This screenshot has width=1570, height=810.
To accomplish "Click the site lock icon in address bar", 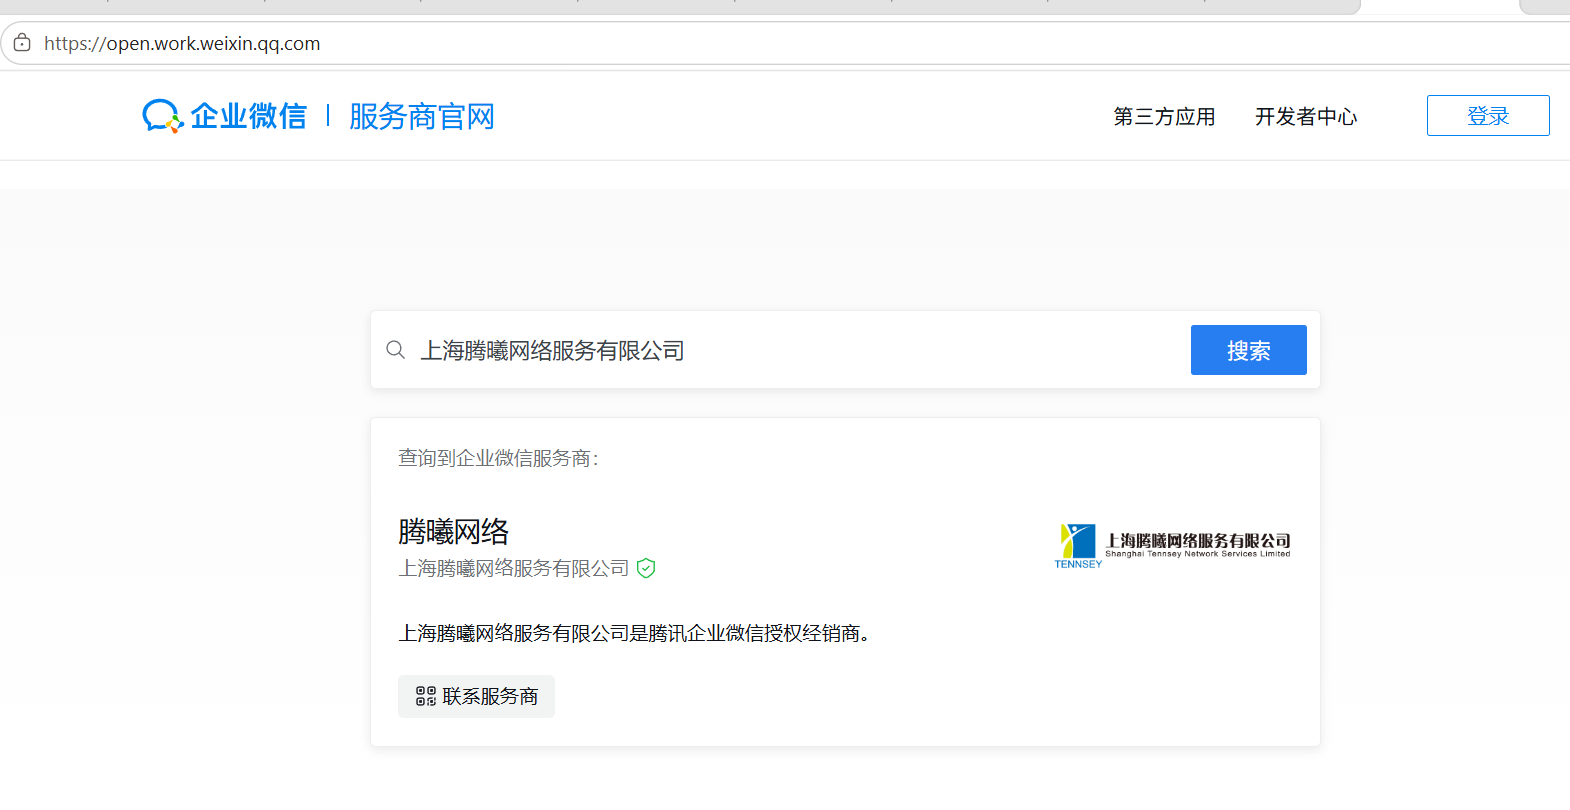I will tap(22, 43).
